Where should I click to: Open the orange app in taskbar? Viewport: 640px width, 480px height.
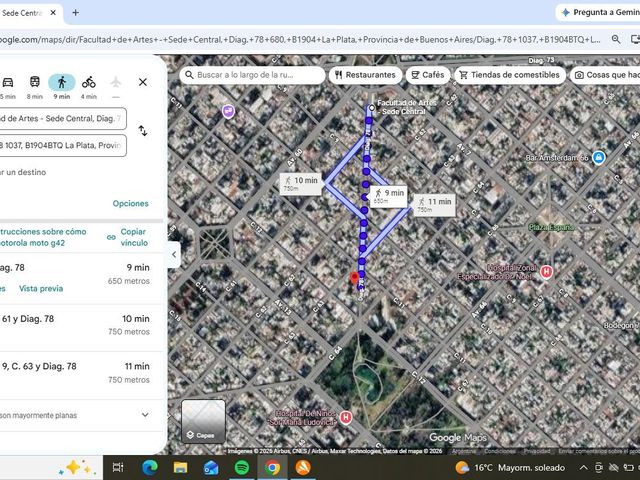(303, 468)
